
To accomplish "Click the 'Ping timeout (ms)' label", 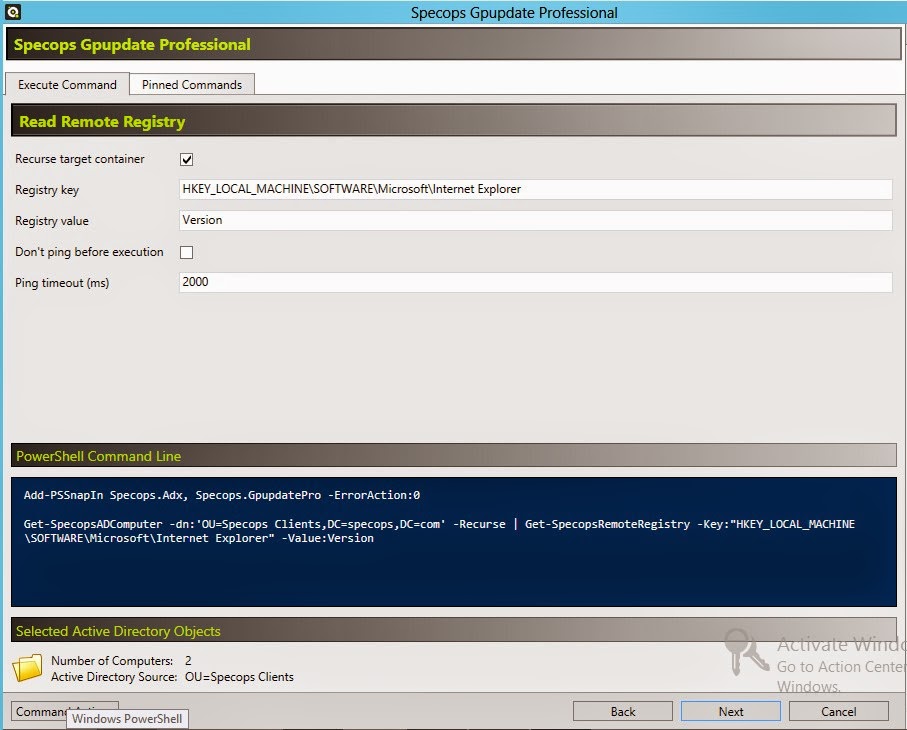I will click(x=62, y=283).
